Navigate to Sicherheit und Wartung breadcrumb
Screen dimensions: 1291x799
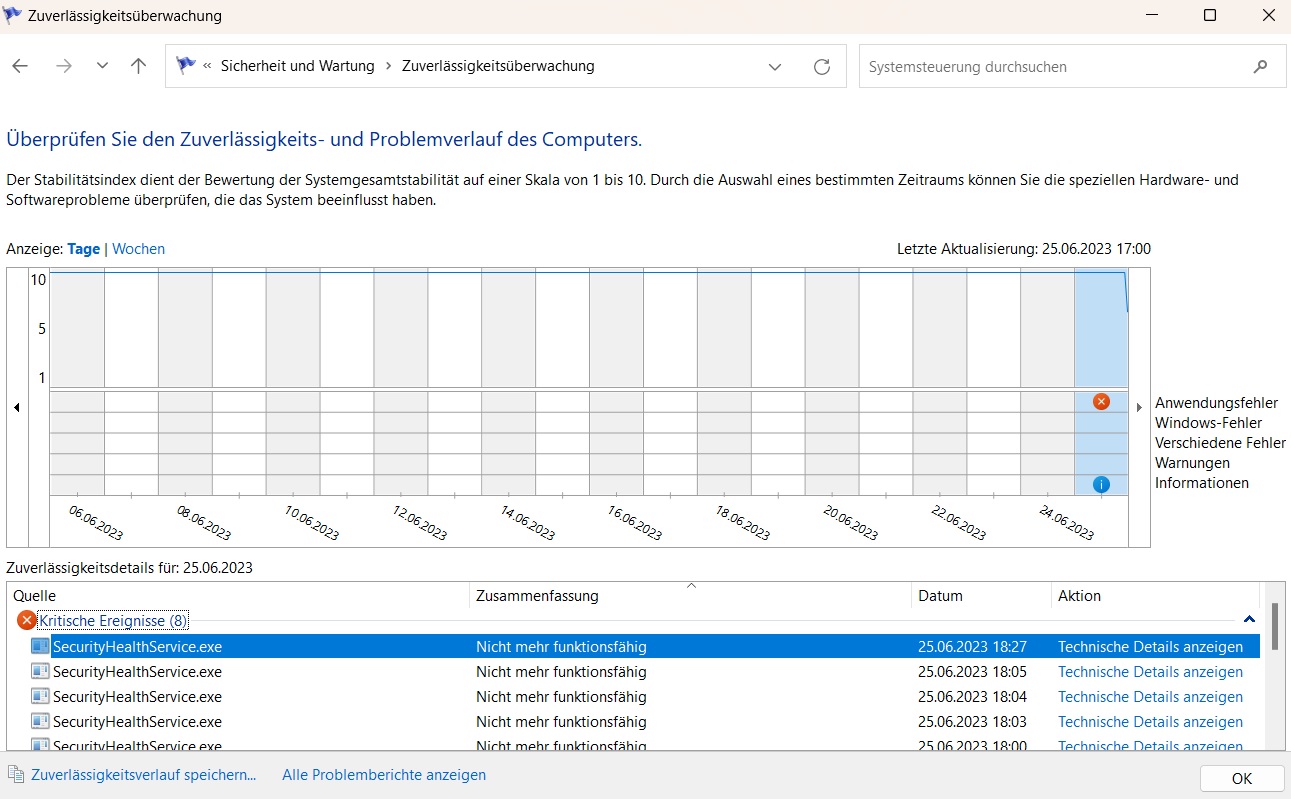pos(298,66)
